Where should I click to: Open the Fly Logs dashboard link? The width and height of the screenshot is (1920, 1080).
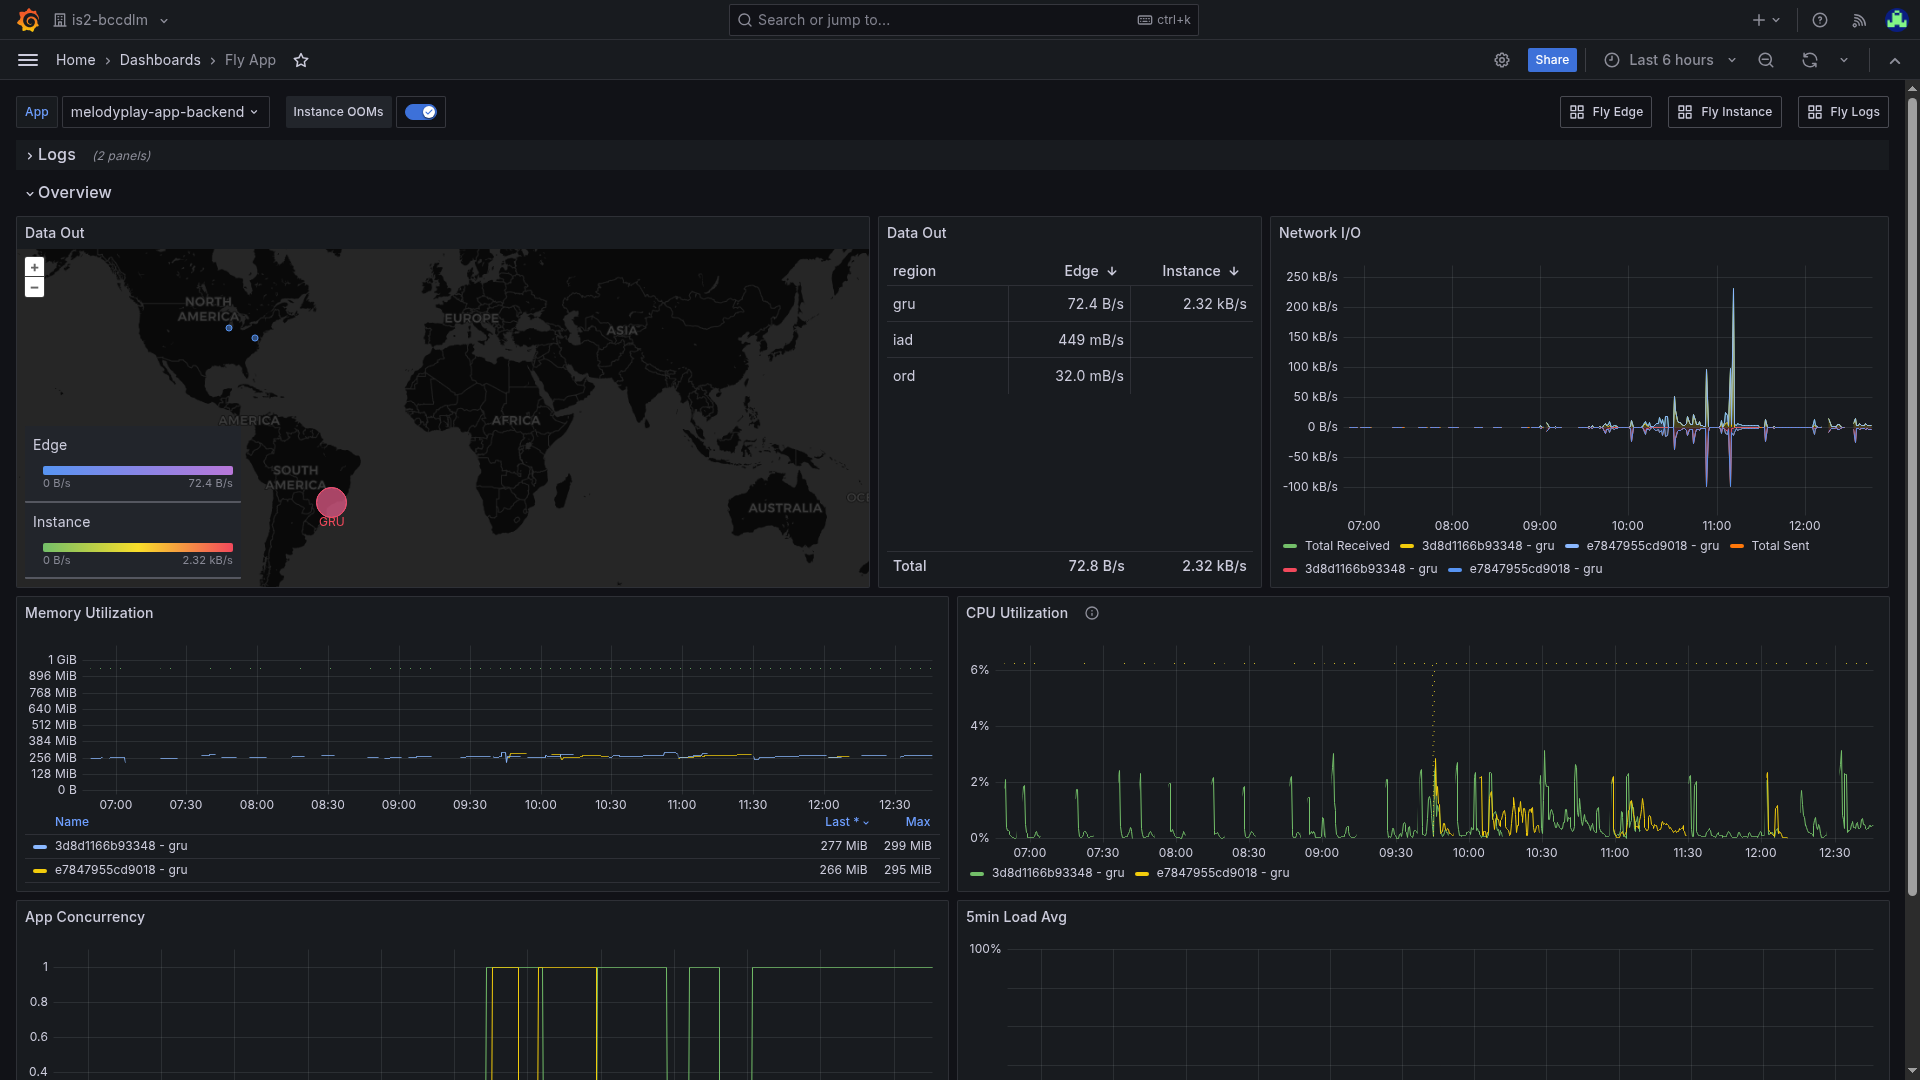1843,112
